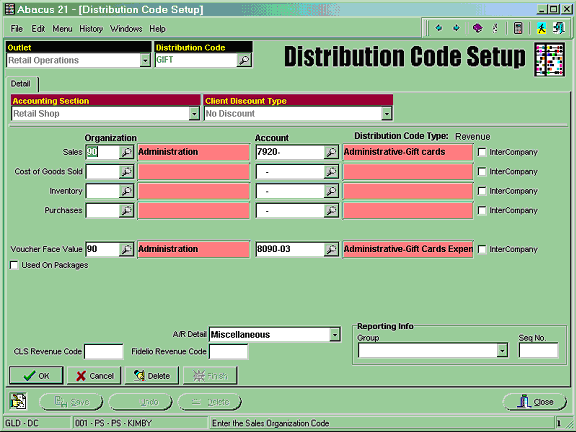Select the Detail tab
The image size is (576, 432).
click(x=21, y=84)
